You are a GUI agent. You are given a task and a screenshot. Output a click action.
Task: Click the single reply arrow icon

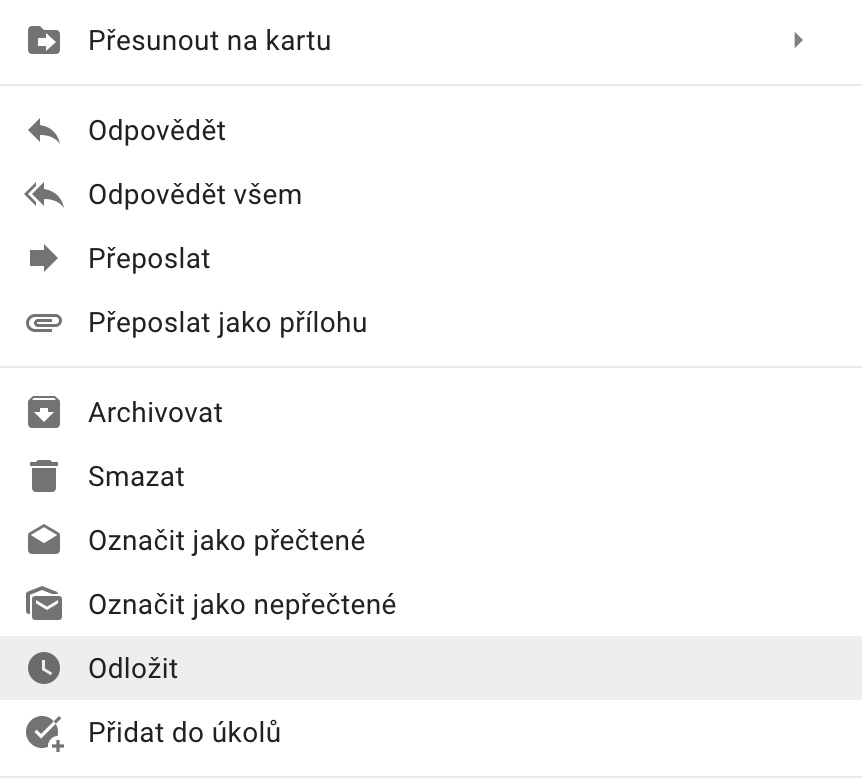[44, 131]
